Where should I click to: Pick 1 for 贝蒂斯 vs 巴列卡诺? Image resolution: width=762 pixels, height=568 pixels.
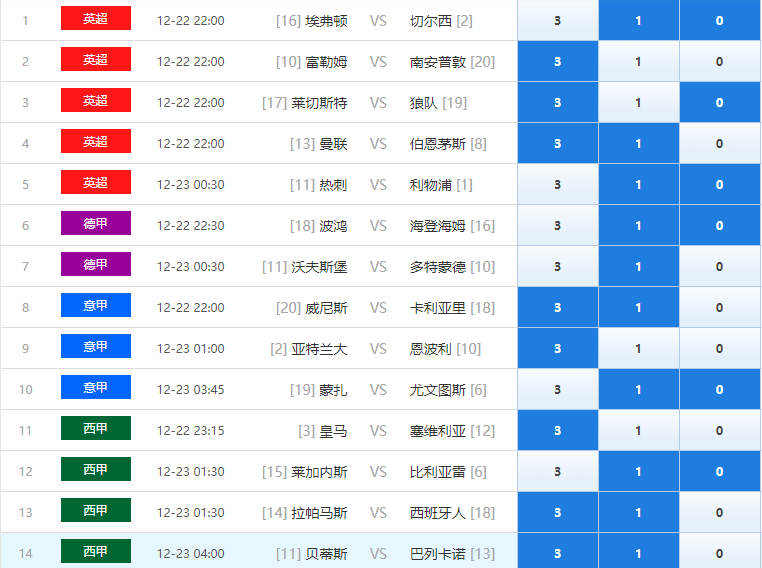pyautogui.click(x=639, y=553)
